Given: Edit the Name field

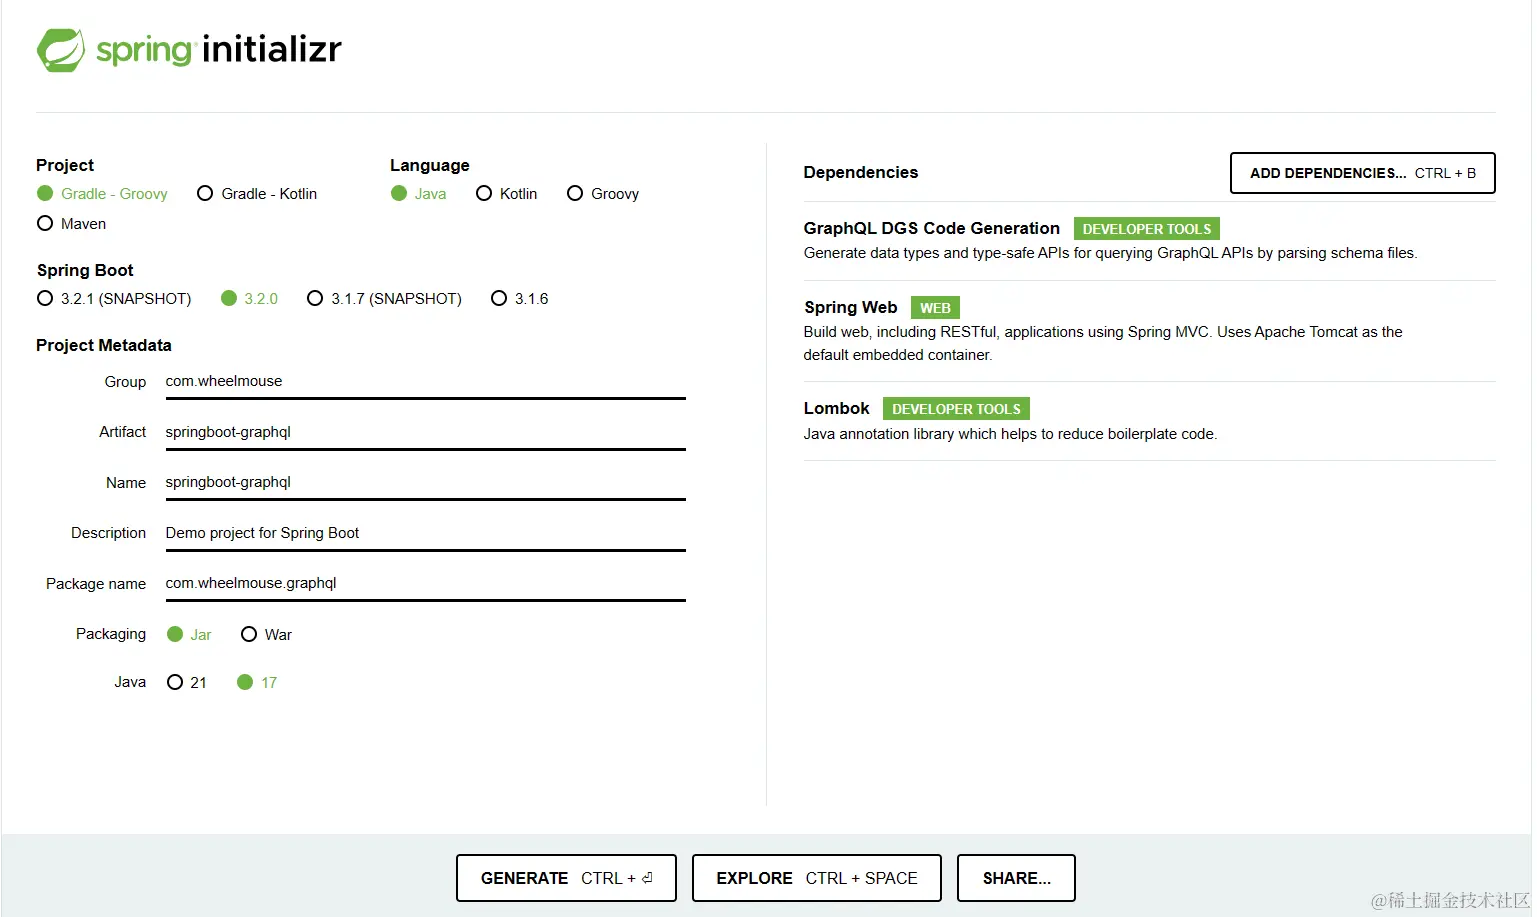Looking at the screenshot, I should coord(425,483).
